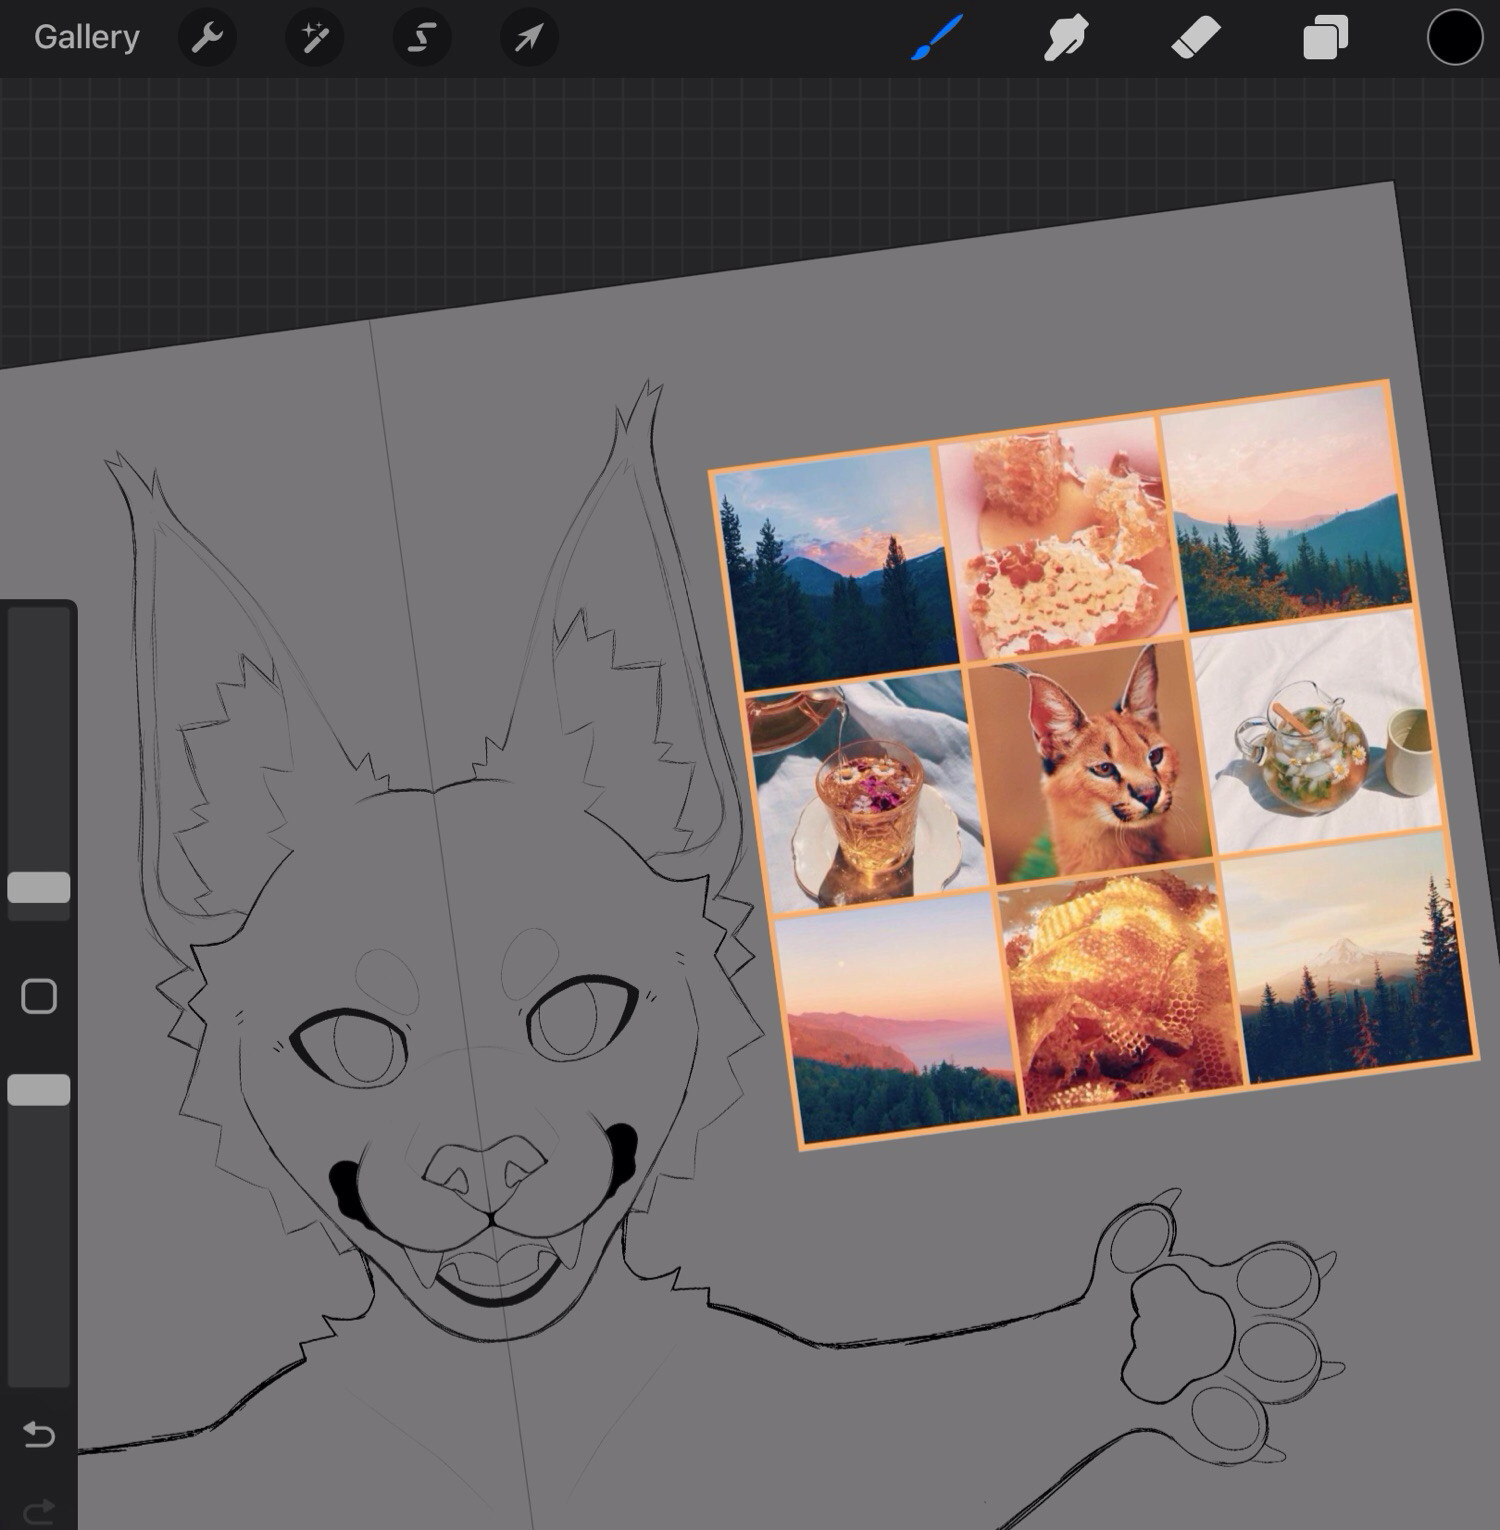This screenshot has width=1500, height=1530.
Task: Tap the glass teapot reference photo
Action: click(1318, 732)
